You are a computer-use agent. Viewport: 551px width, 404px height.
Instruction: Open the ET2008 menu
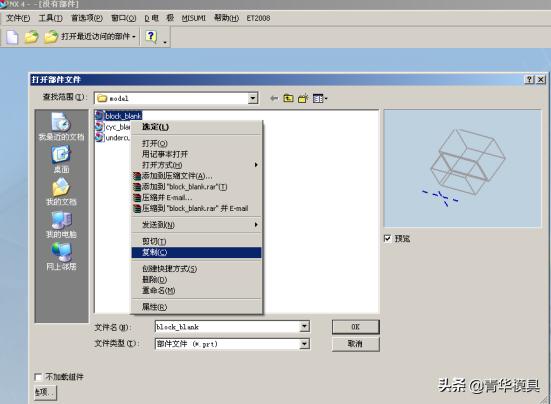[x=258, y=18]
